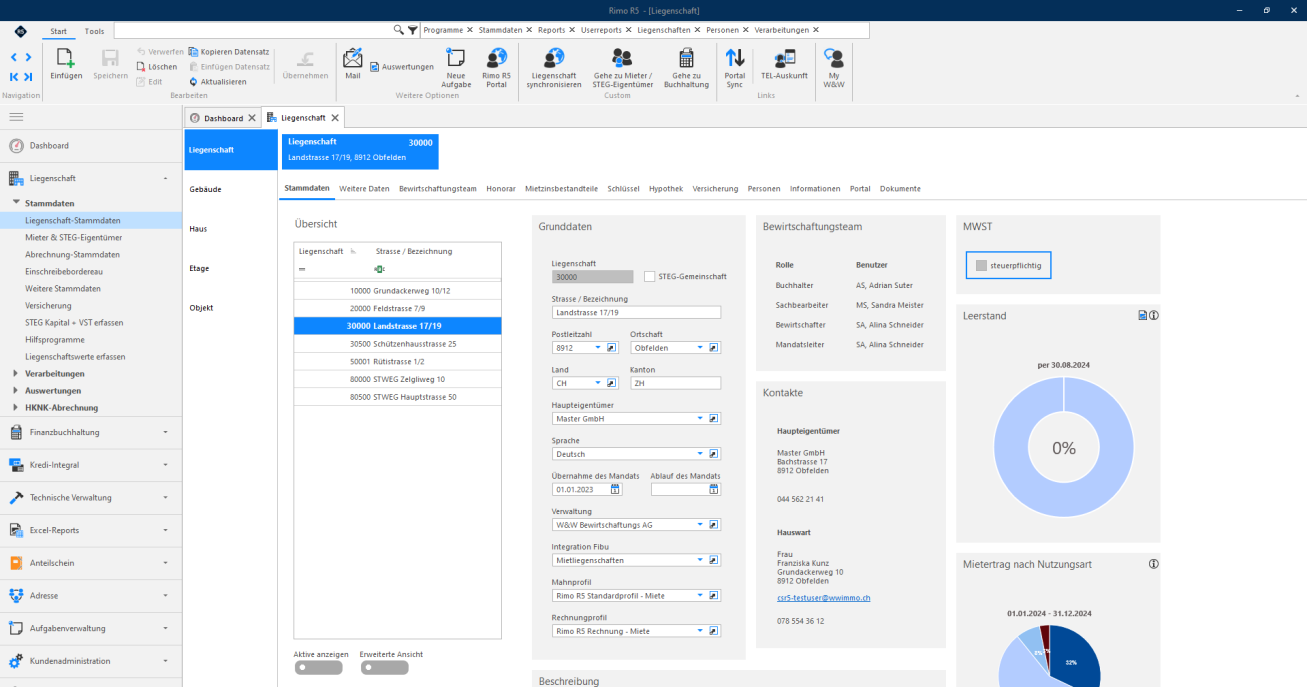This screenshot has height=687, width=1307.
Task: Open Auswertungen in the ribbon
Action: click(x=401, y=67)
